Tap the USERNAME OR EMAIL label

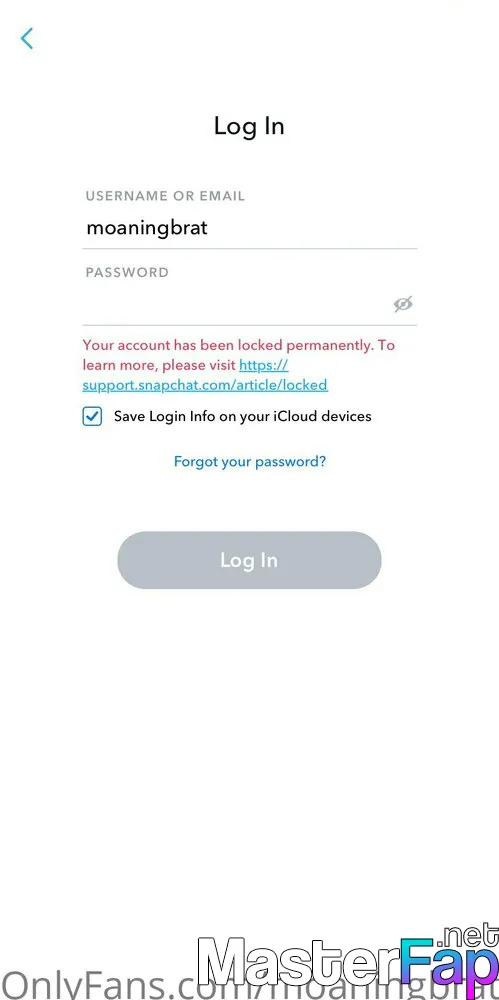(x=165, y=196)
